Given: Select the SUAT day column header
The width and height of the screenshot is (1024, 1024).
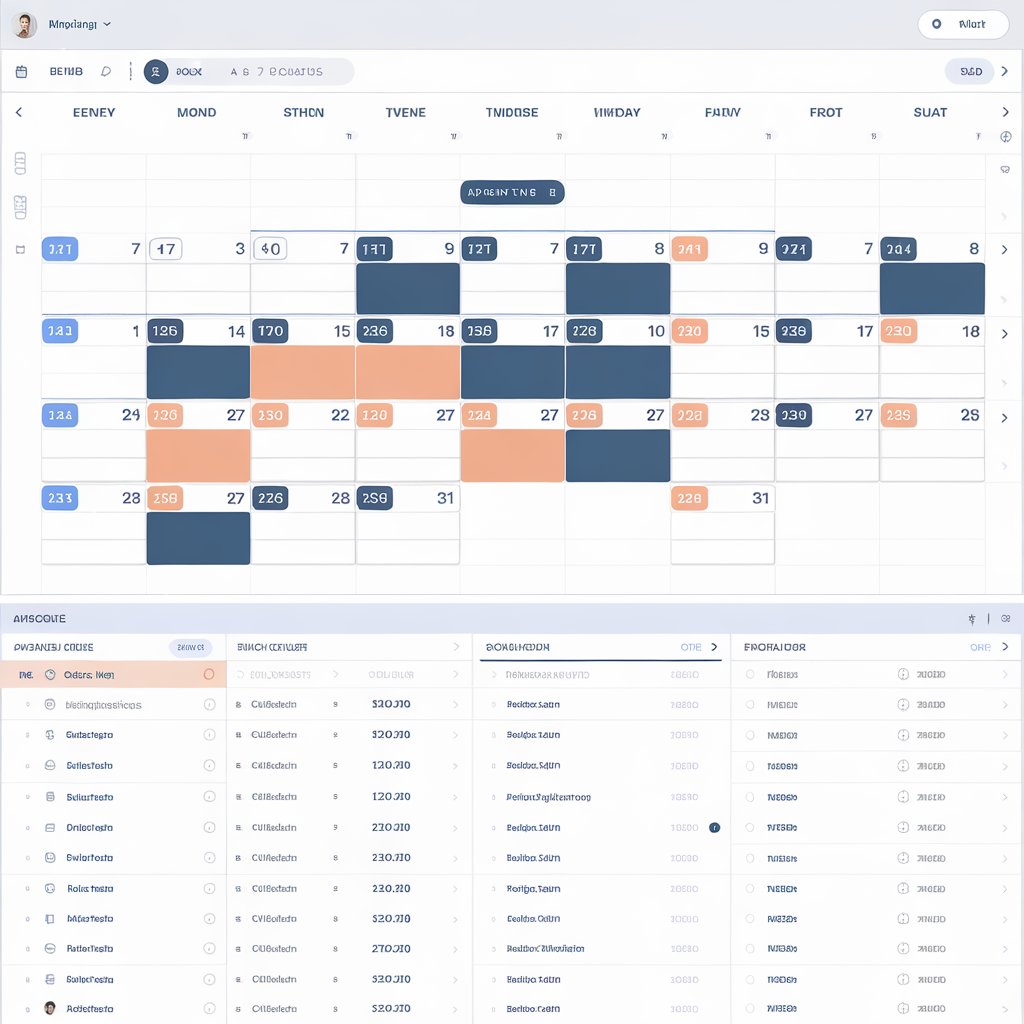Looking at the screenshot, I should pyautogui.click(x=930, y=113).
